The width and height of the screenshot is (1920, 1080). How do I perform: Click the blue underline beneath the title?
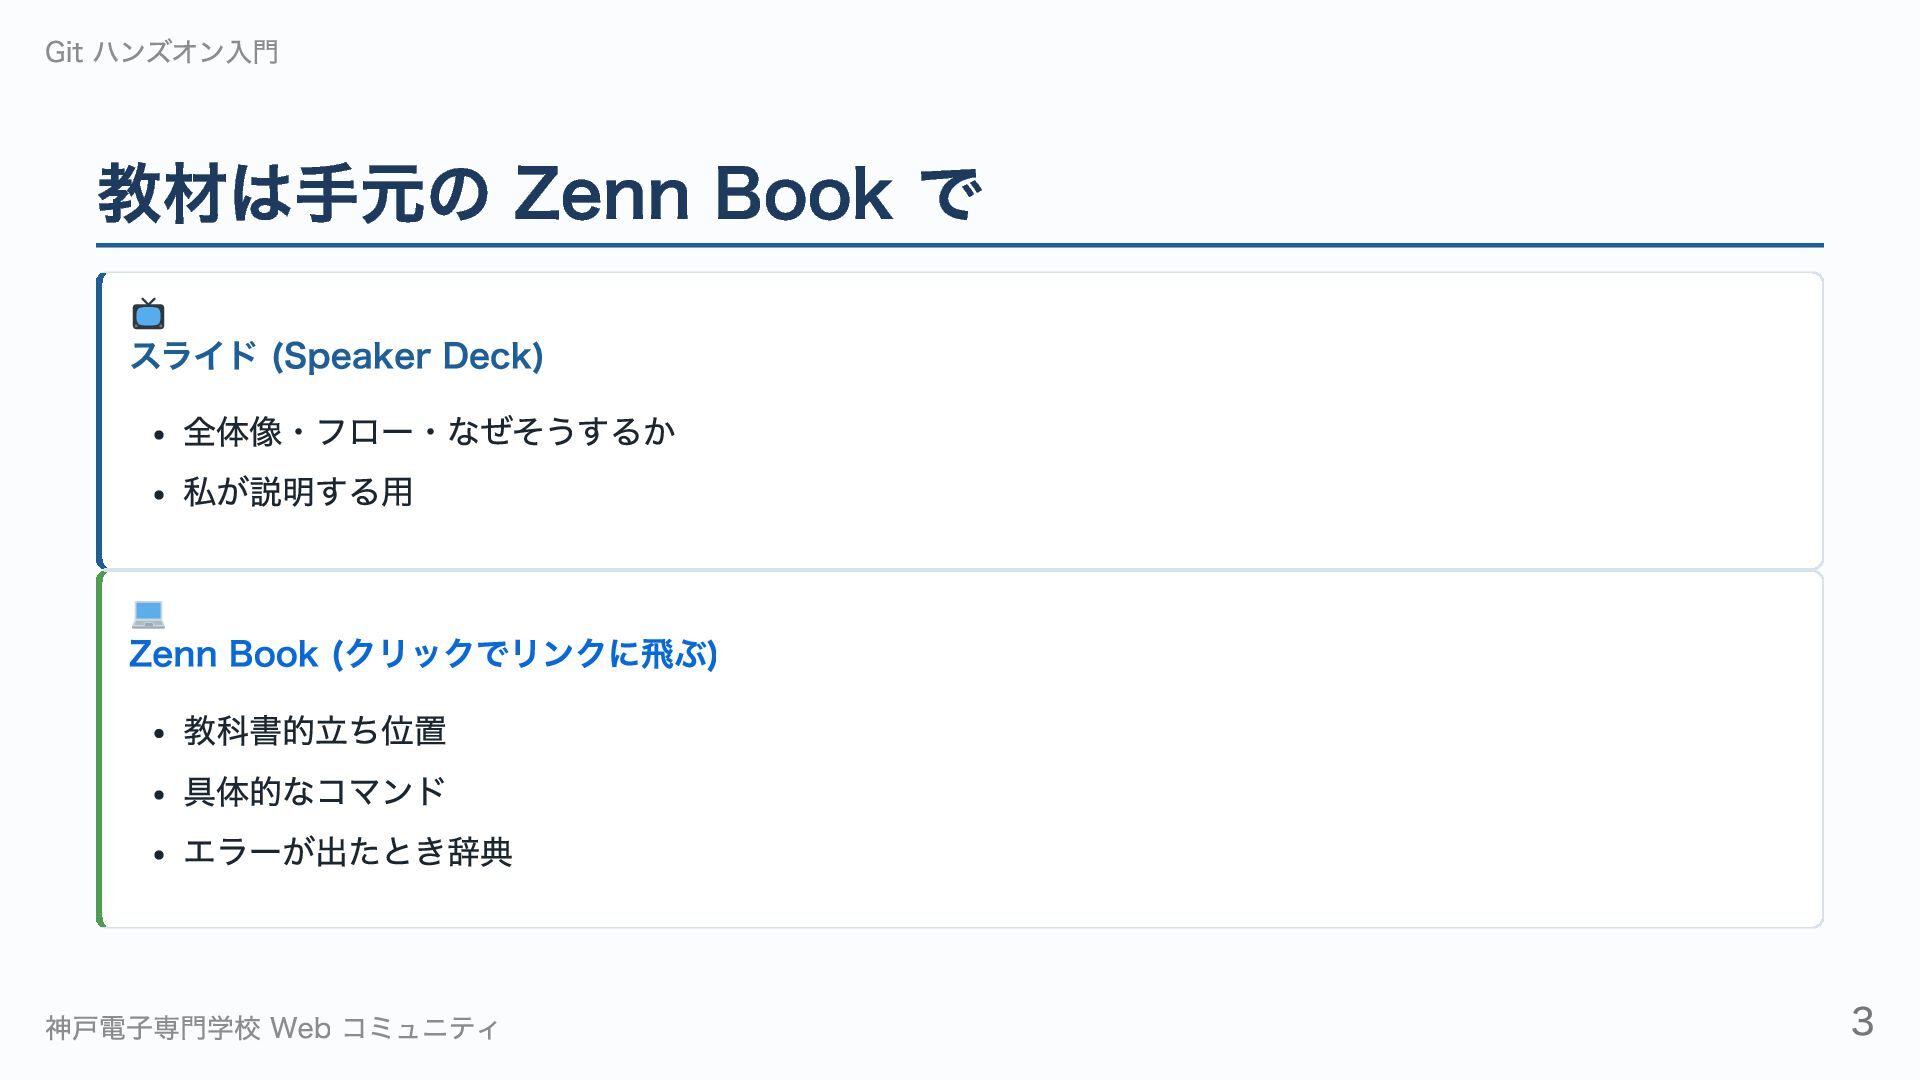coord(960,245)
